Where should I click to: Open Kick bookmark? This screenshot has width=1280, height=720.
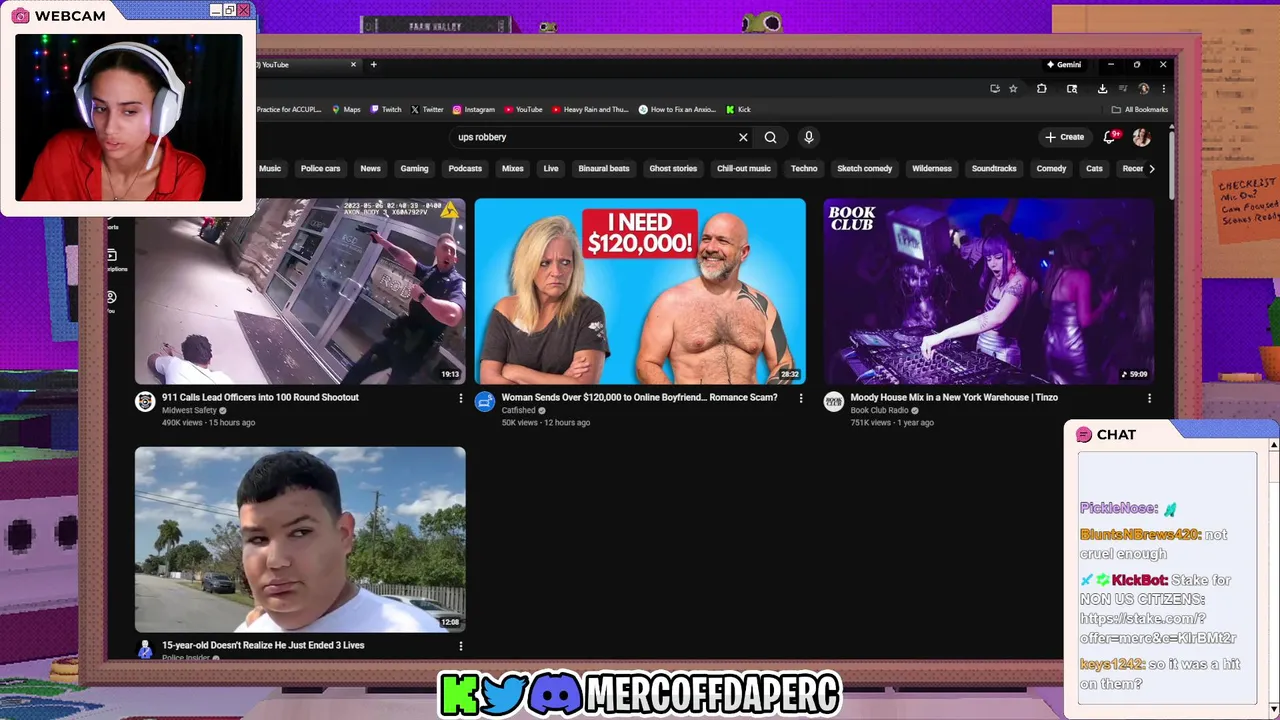[738, 110]
